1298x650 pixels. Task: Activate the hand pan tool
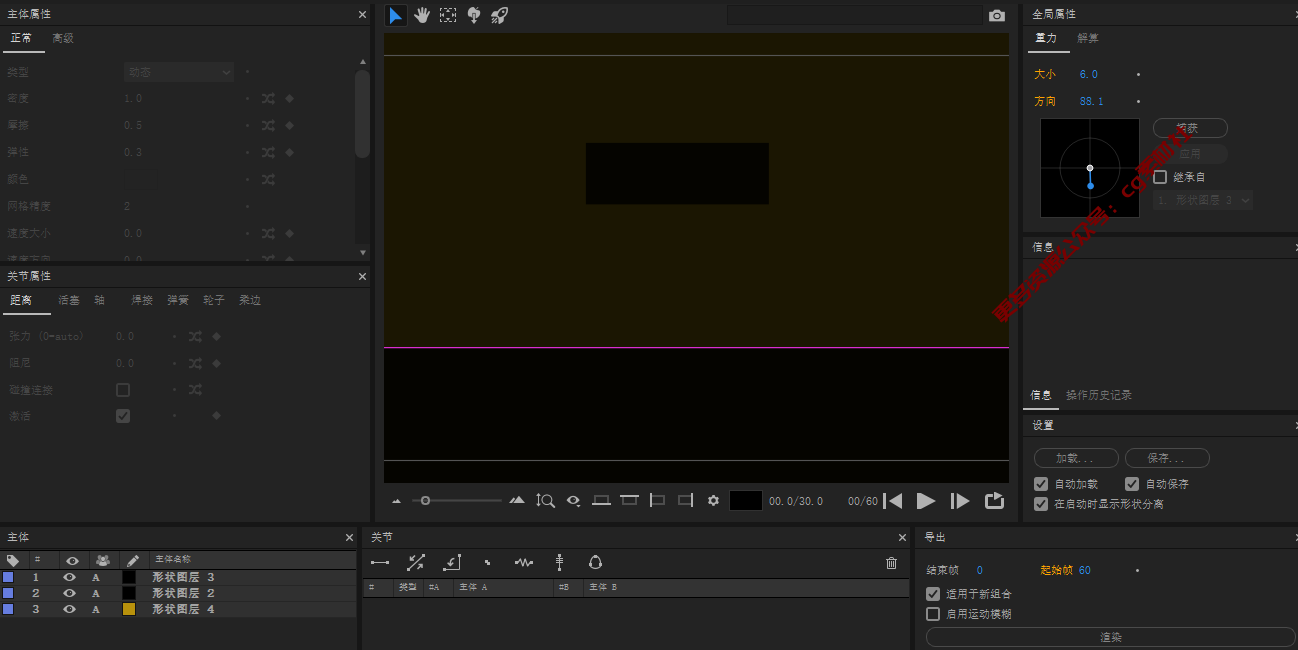click(422, 15)
